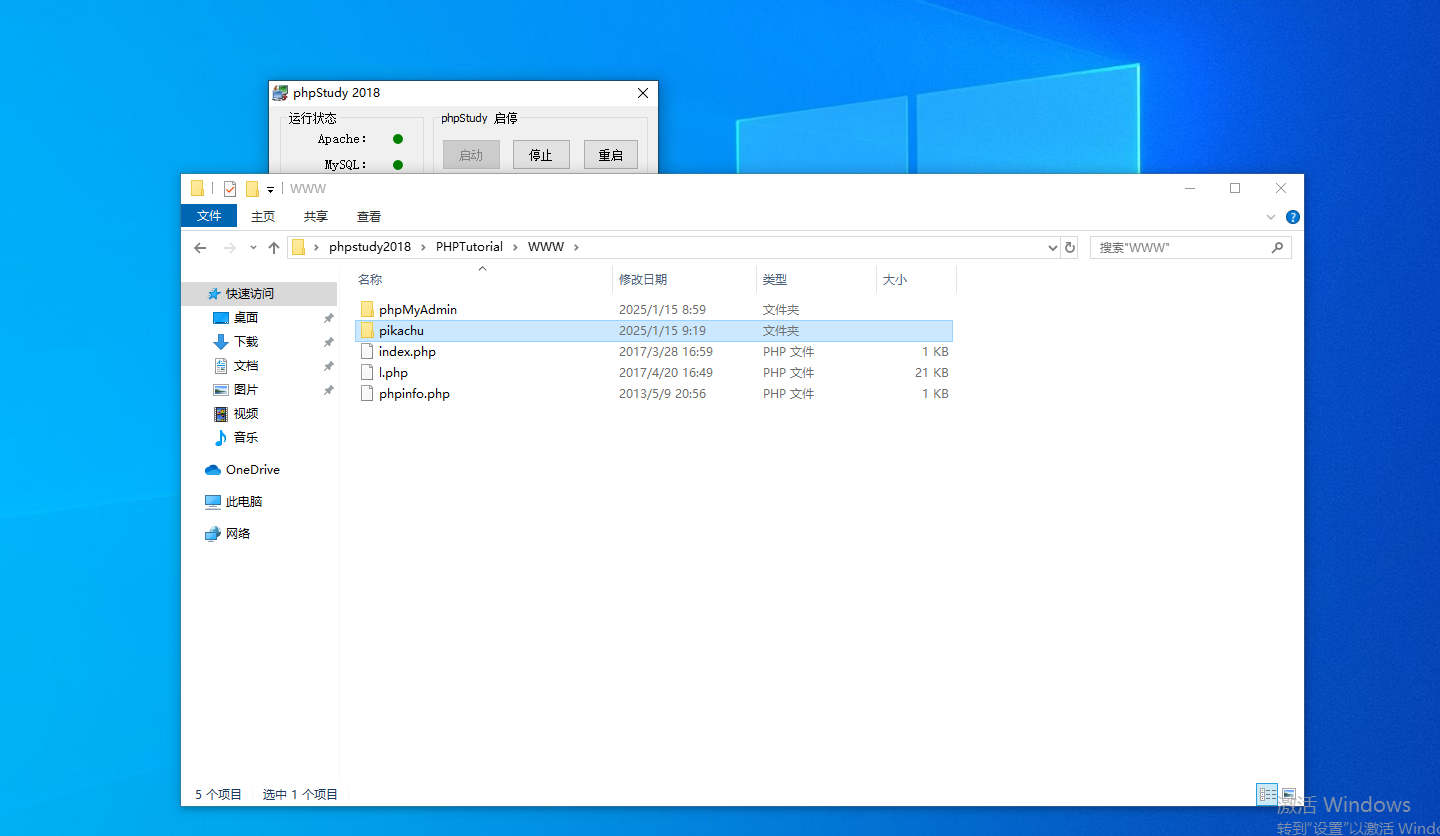Close the phpStudy 2018 window

pyautogui.click(x=643, y=93)
